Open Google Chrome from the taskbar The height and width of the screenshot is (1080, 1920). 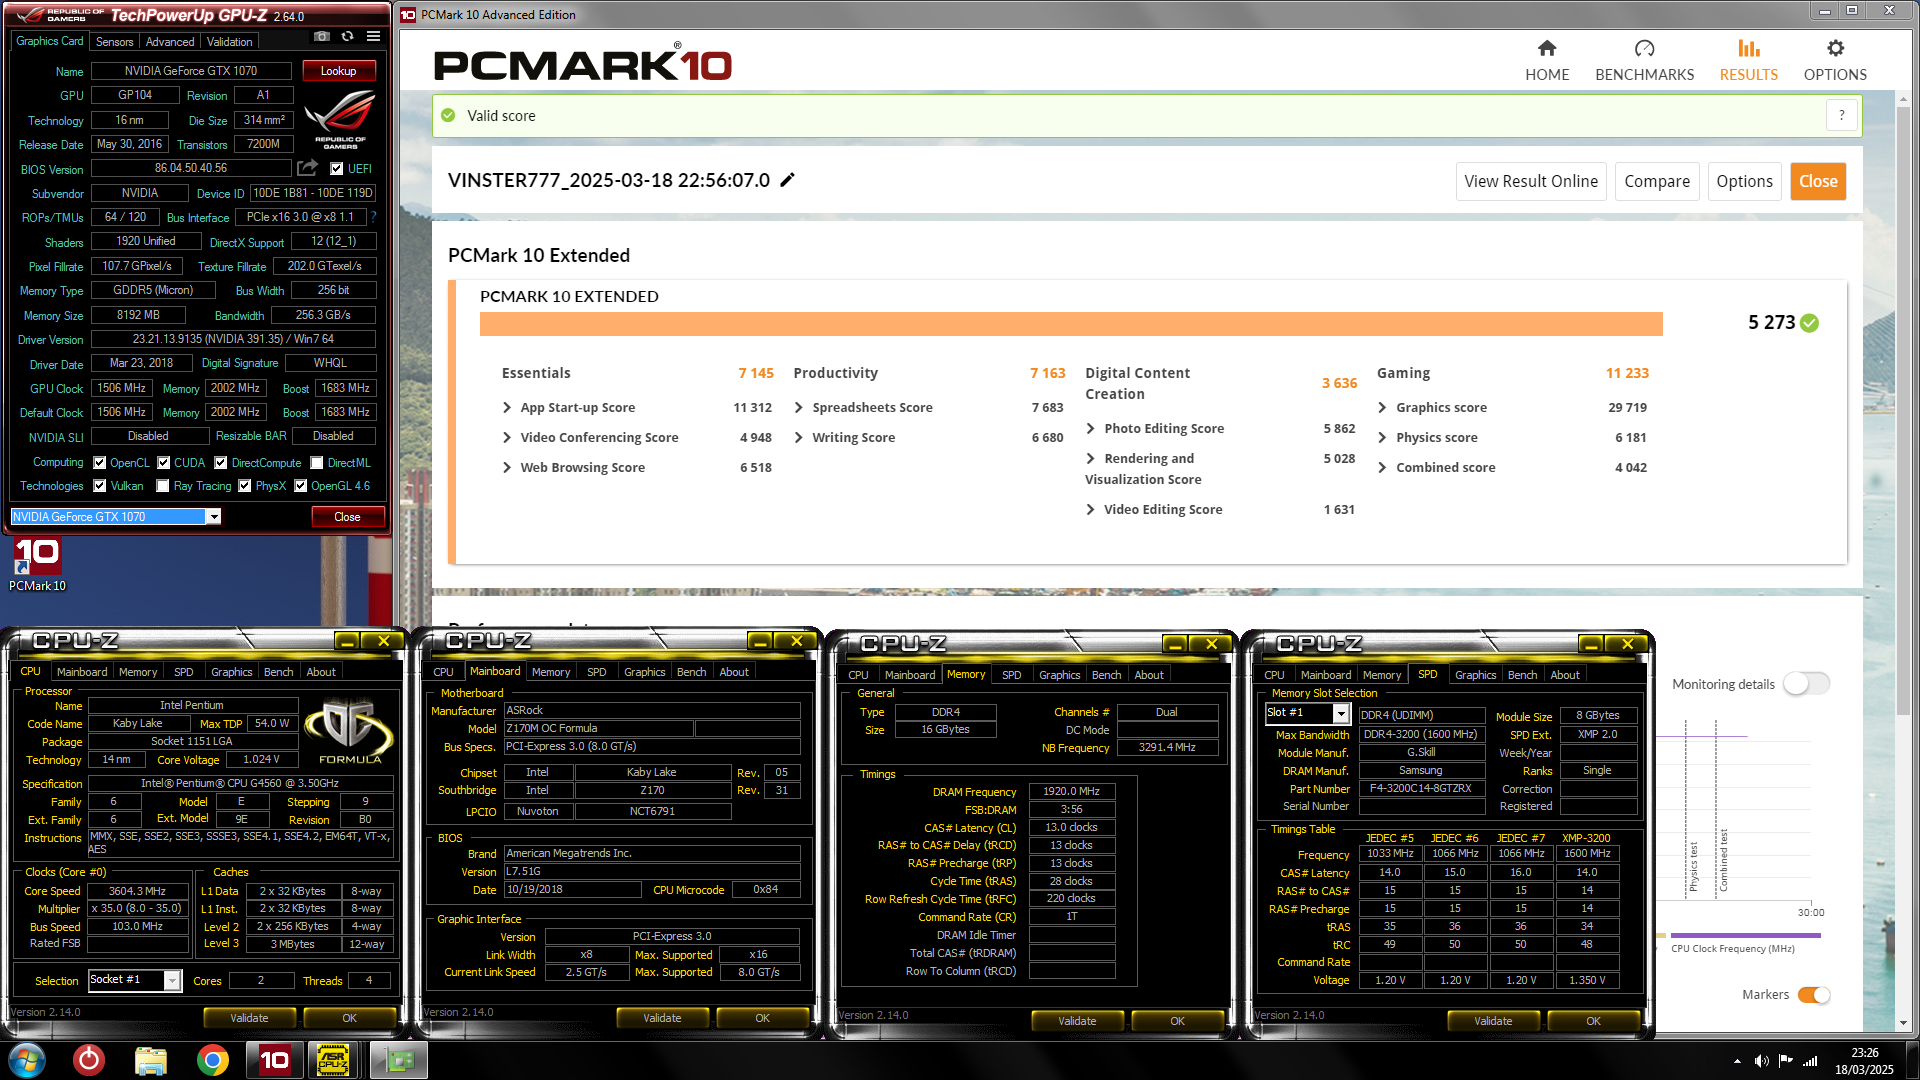pos(212,1060)
